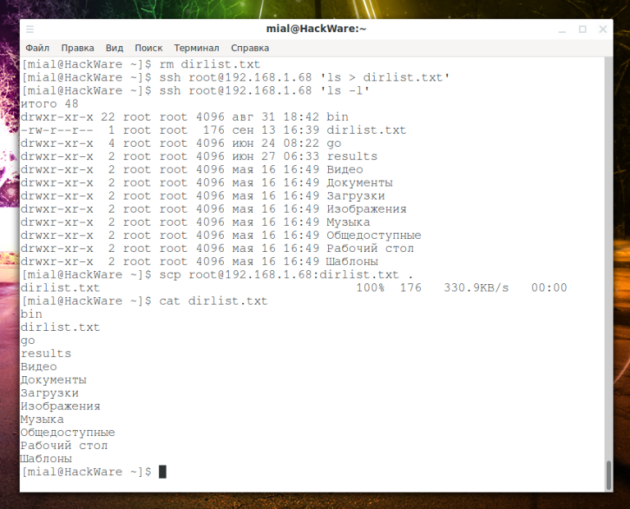
Task: Open the Поиск menu
Action: (x=148, y=47)
